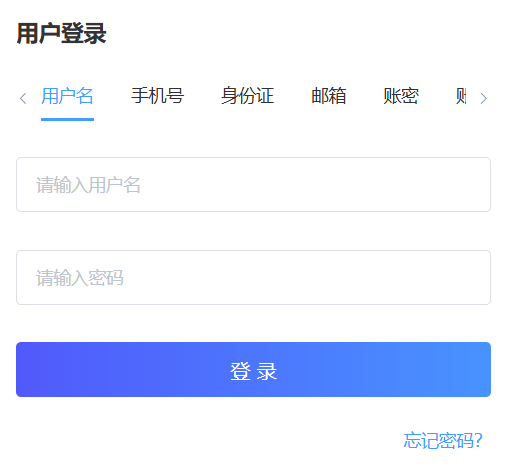Click the 请输入密码 placeholder text

80,278
